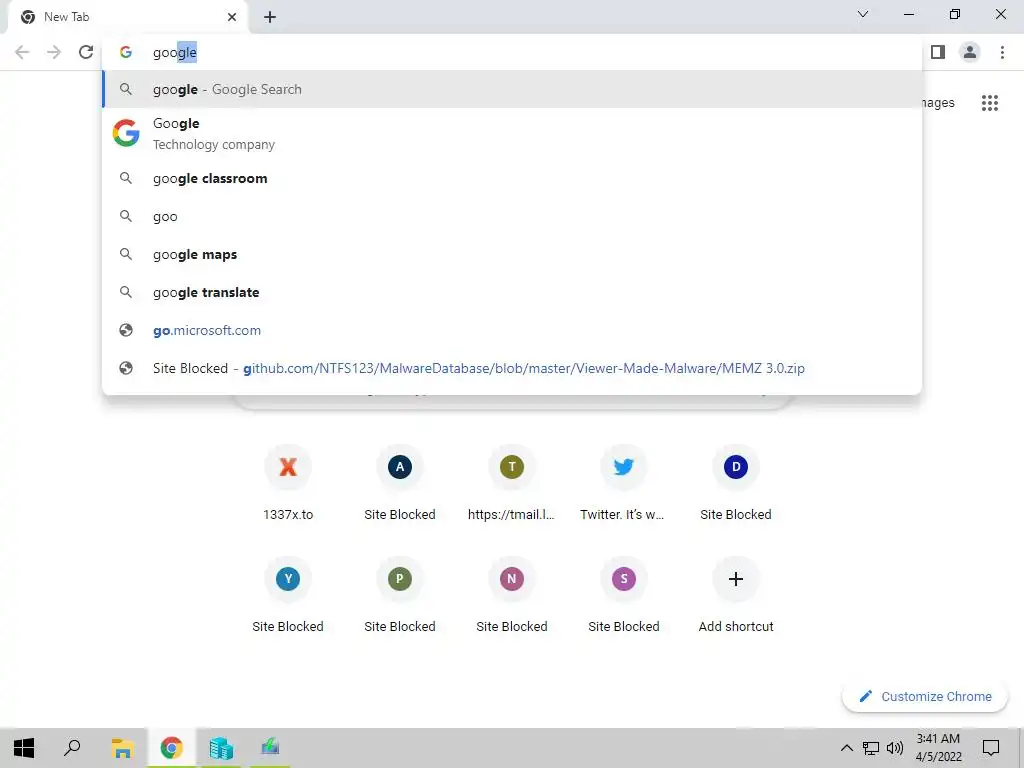Open the 'P' Site Blocked shortcut
This screenshot has height=768, width=1024.
[x=400, y=595]
